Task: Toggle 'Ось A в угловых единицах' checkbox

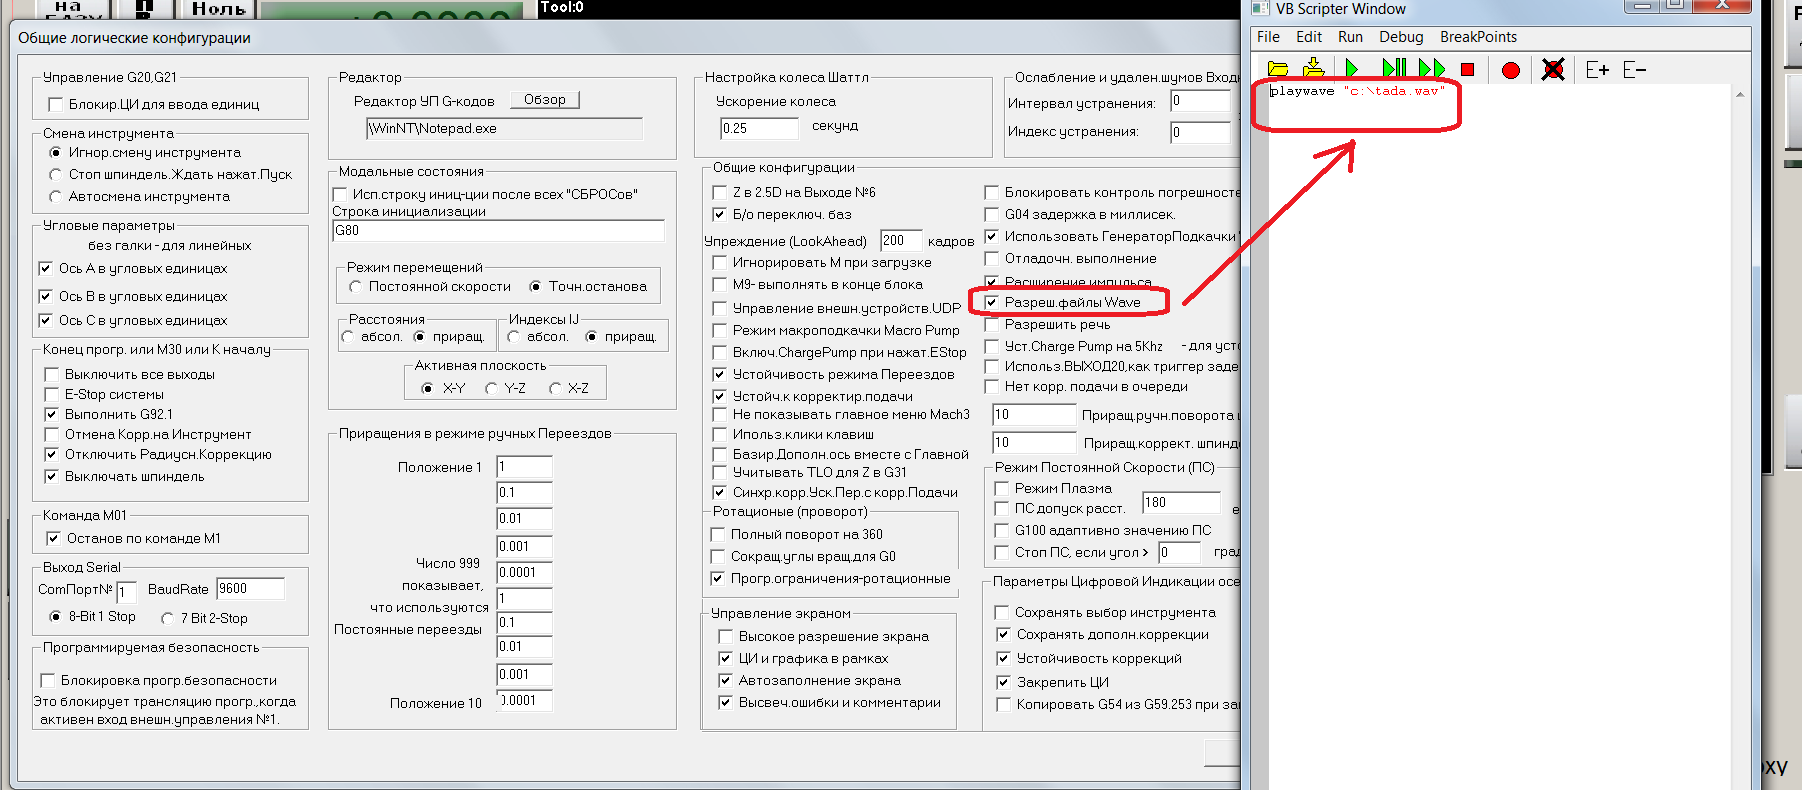Action: [x=46, y=268]
